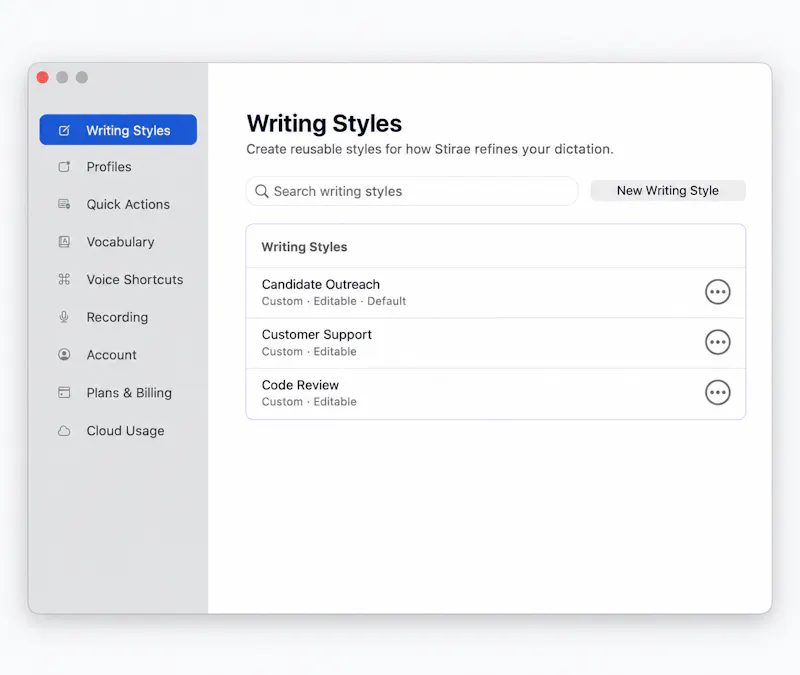Select Voice Shortcuts in the sidebar
The width and height of the screenshot is (800, 675).
pos(118,279)
